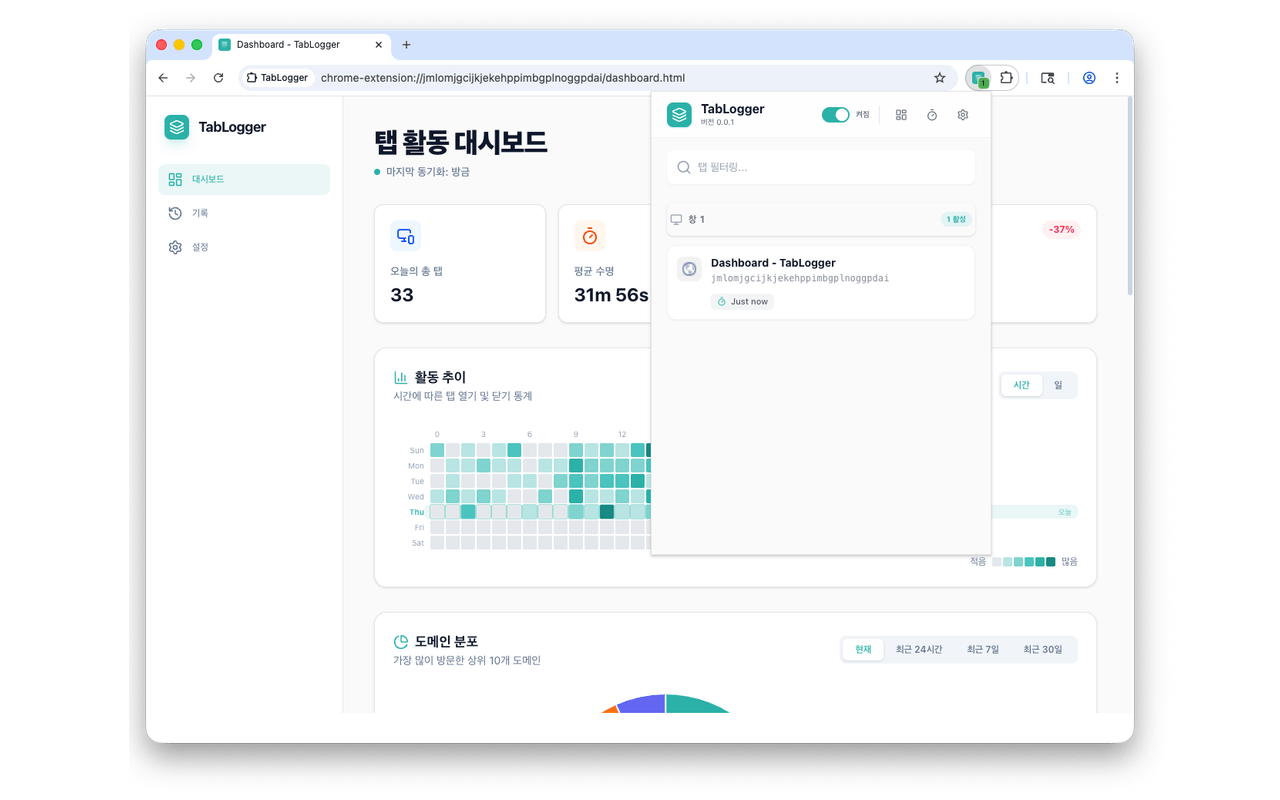Switch activity chart to 일 view

point(1058,385)
